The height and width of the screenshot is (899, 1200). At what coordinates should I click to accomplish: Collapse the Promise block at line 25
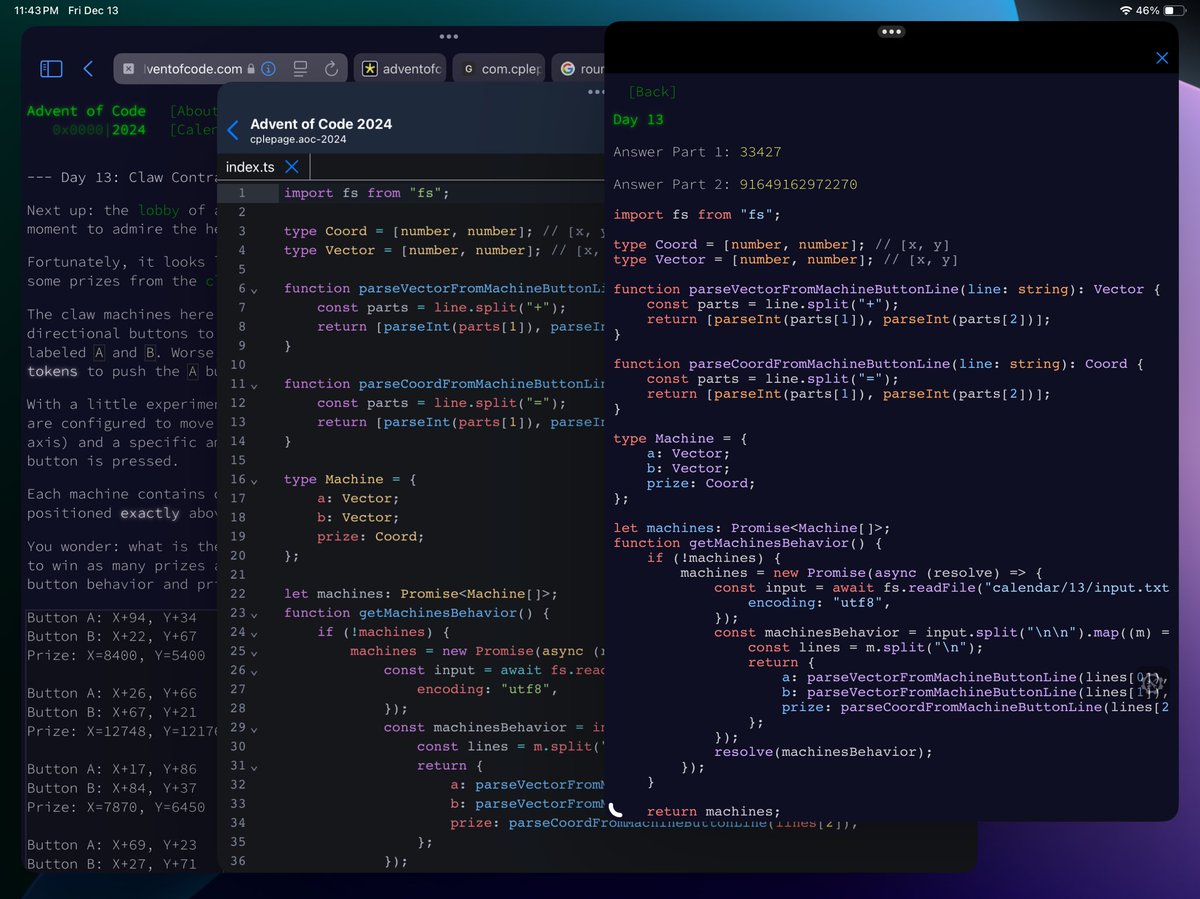pyautogui.click(x=254, y=652)
